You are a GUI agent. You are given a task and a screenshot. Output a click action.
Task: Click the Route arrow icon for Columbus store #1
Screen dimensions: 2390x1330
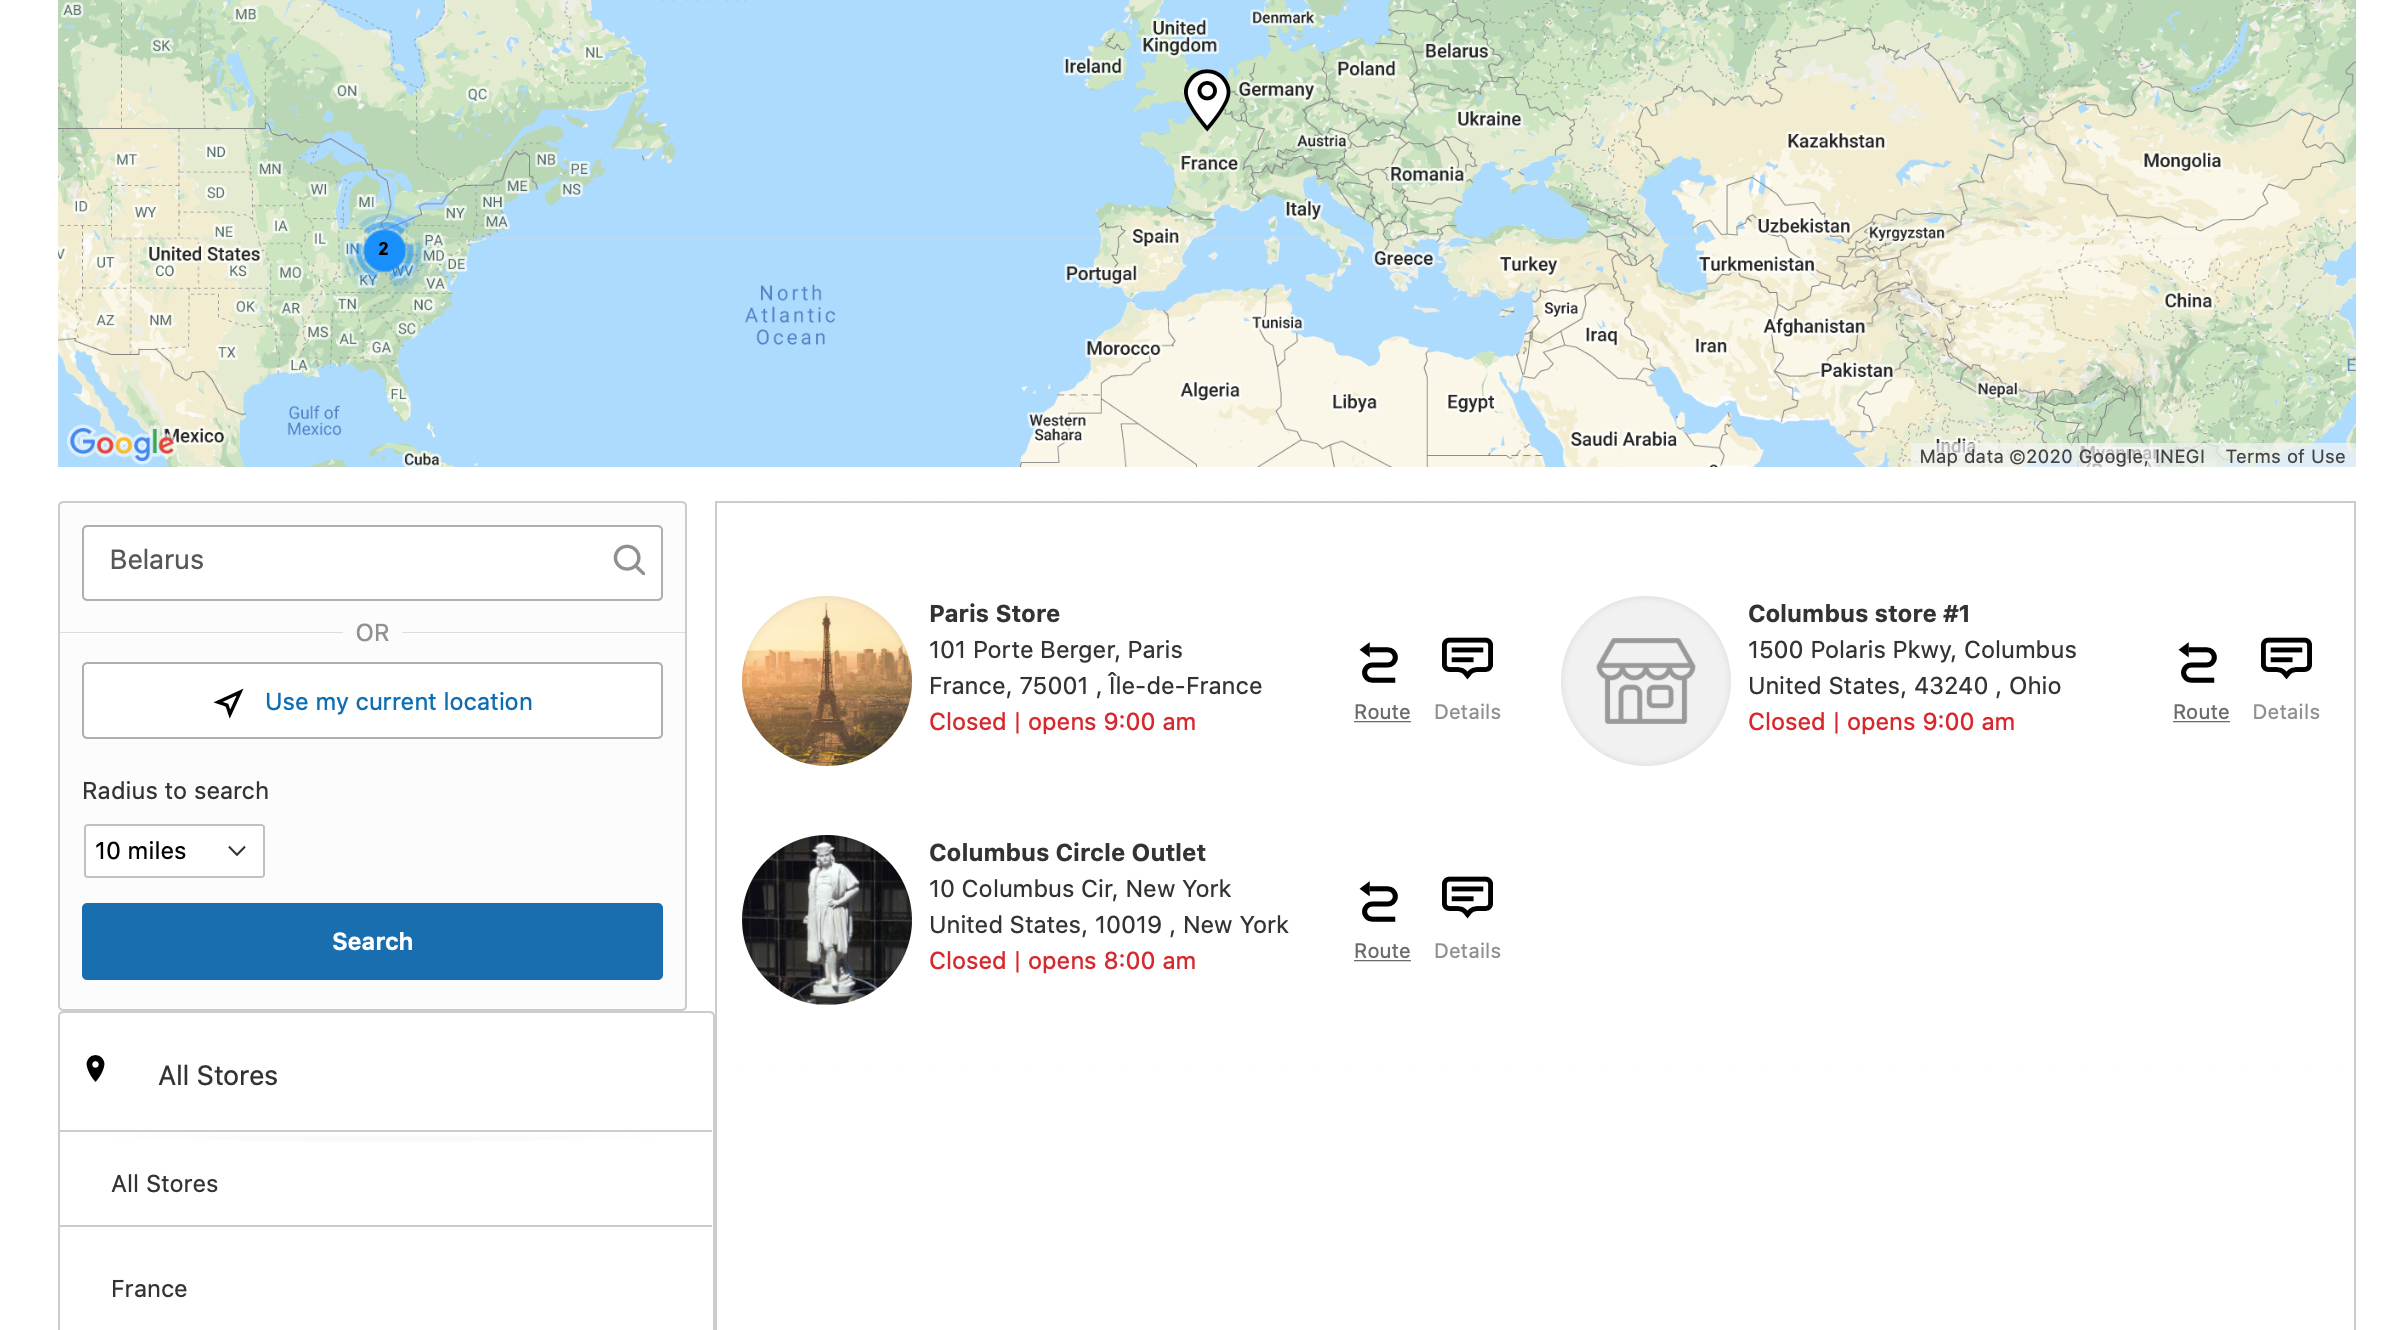2199,663
